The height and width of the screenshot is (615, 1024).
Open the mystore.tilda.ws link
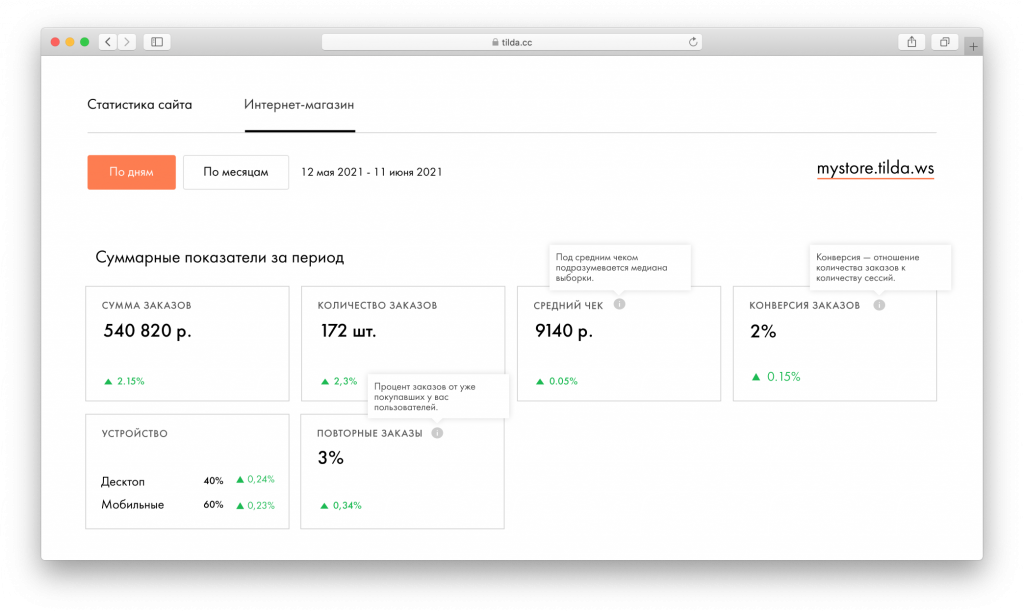pos(875,169)
